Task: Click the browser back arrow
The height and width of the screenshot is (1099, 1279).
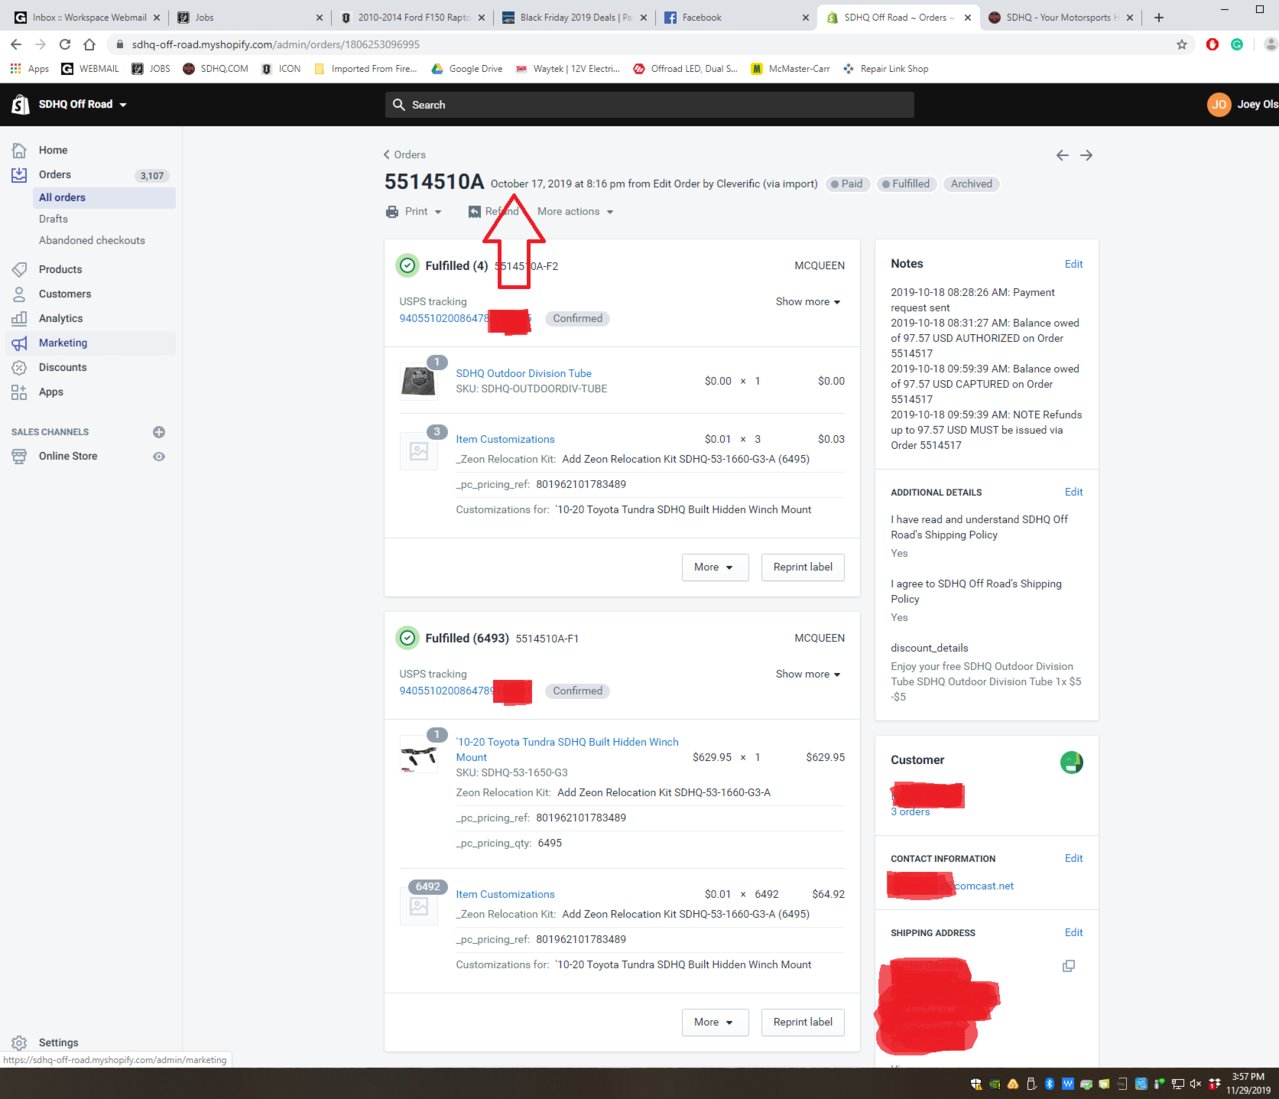Action: [x=16, y=44]
